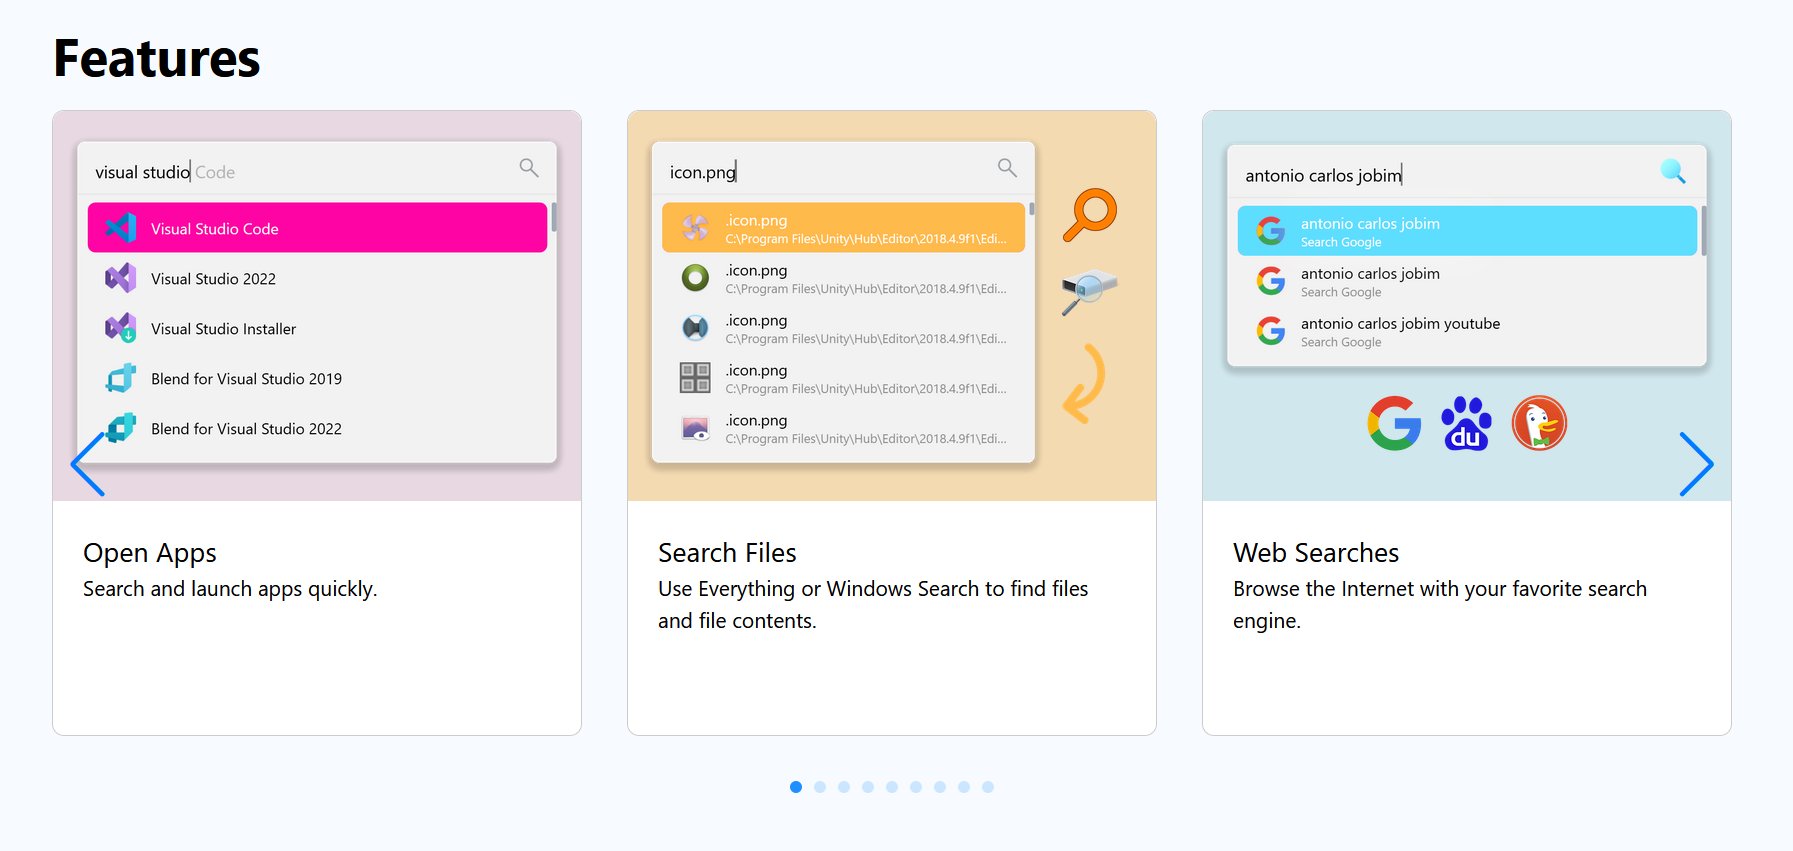Select the ninth carousel pagination dot
Viewport: 1793px width, 851px height.
click(988, 787)
